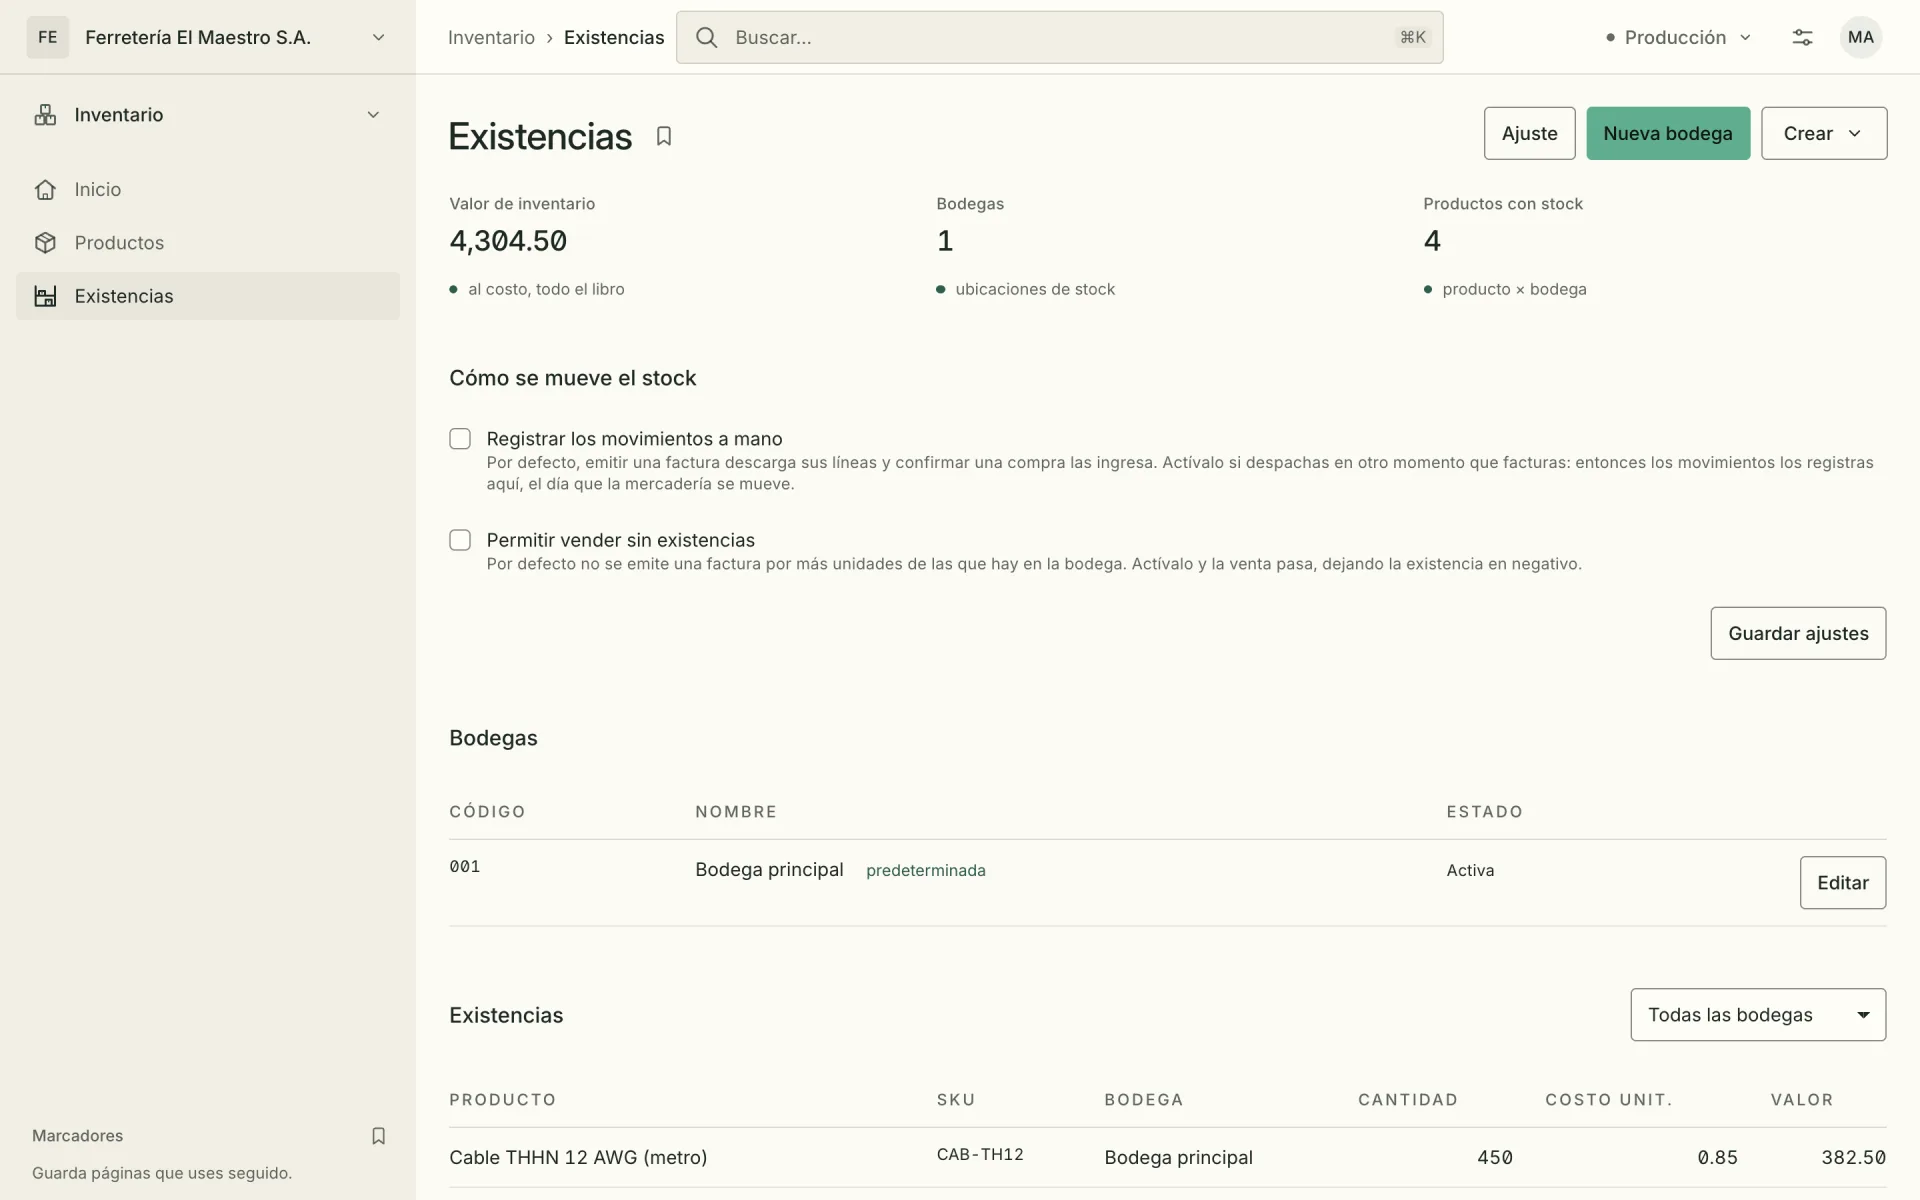Open the Crear dropdown button
The height and width of the screenshot is (1200, 1920).
[1824, 133]
